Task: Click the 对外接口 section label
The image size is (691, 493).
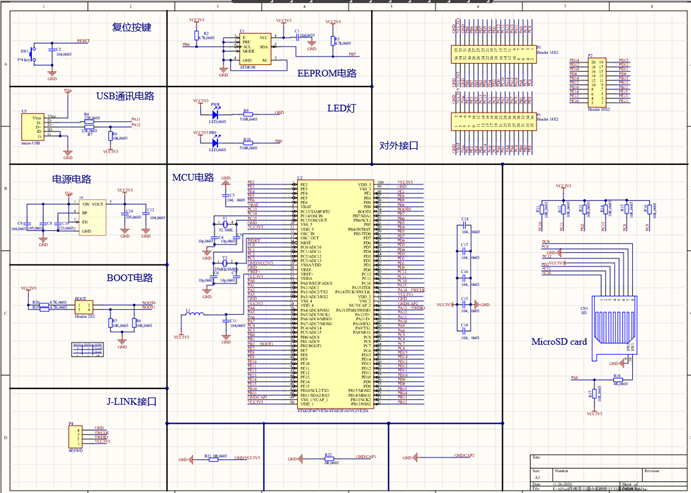Action: (398, 145)
